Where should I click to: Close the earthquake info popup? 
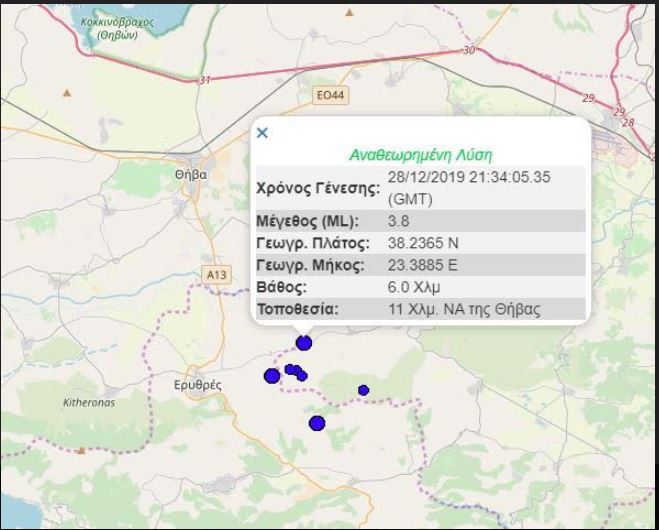tap(262, 133)
